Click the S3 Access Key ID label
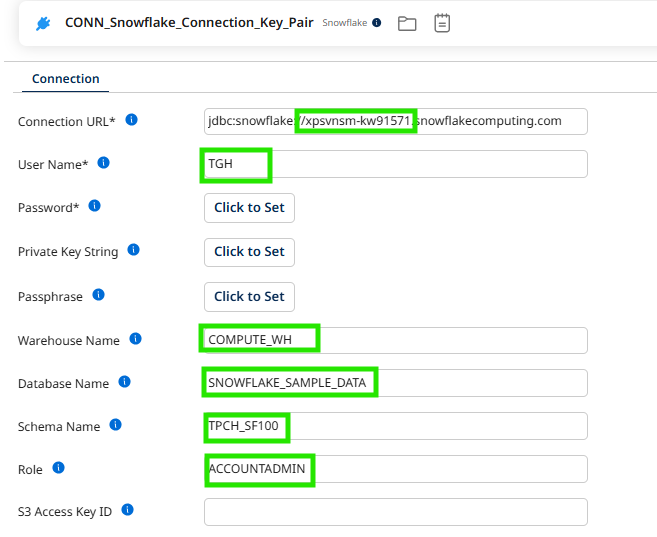This screenshot has height=537, width=657. tap(65, 512)
